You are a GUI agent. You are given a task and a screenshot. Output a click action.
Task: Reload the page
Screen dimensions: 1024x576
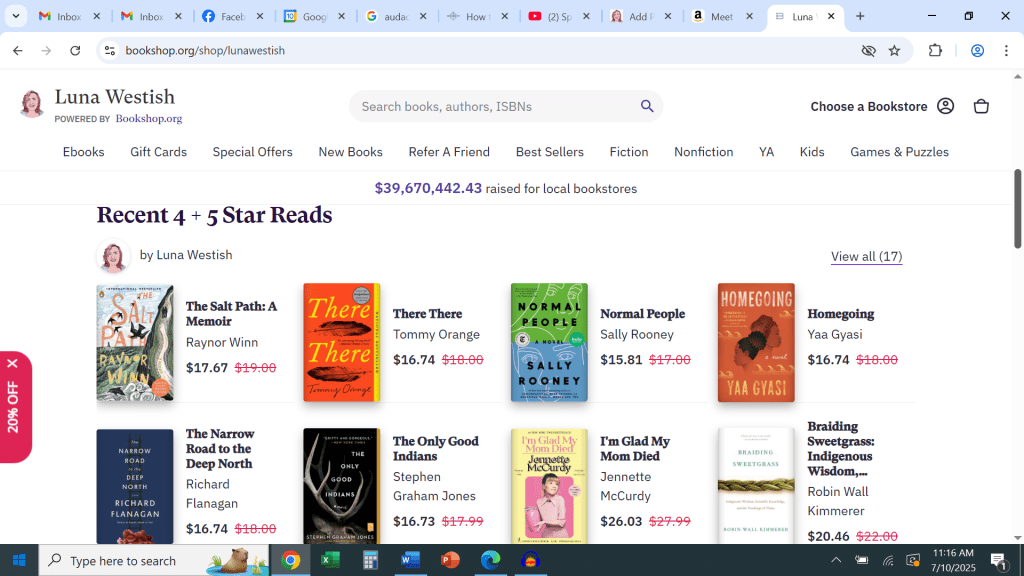point(75,51)
